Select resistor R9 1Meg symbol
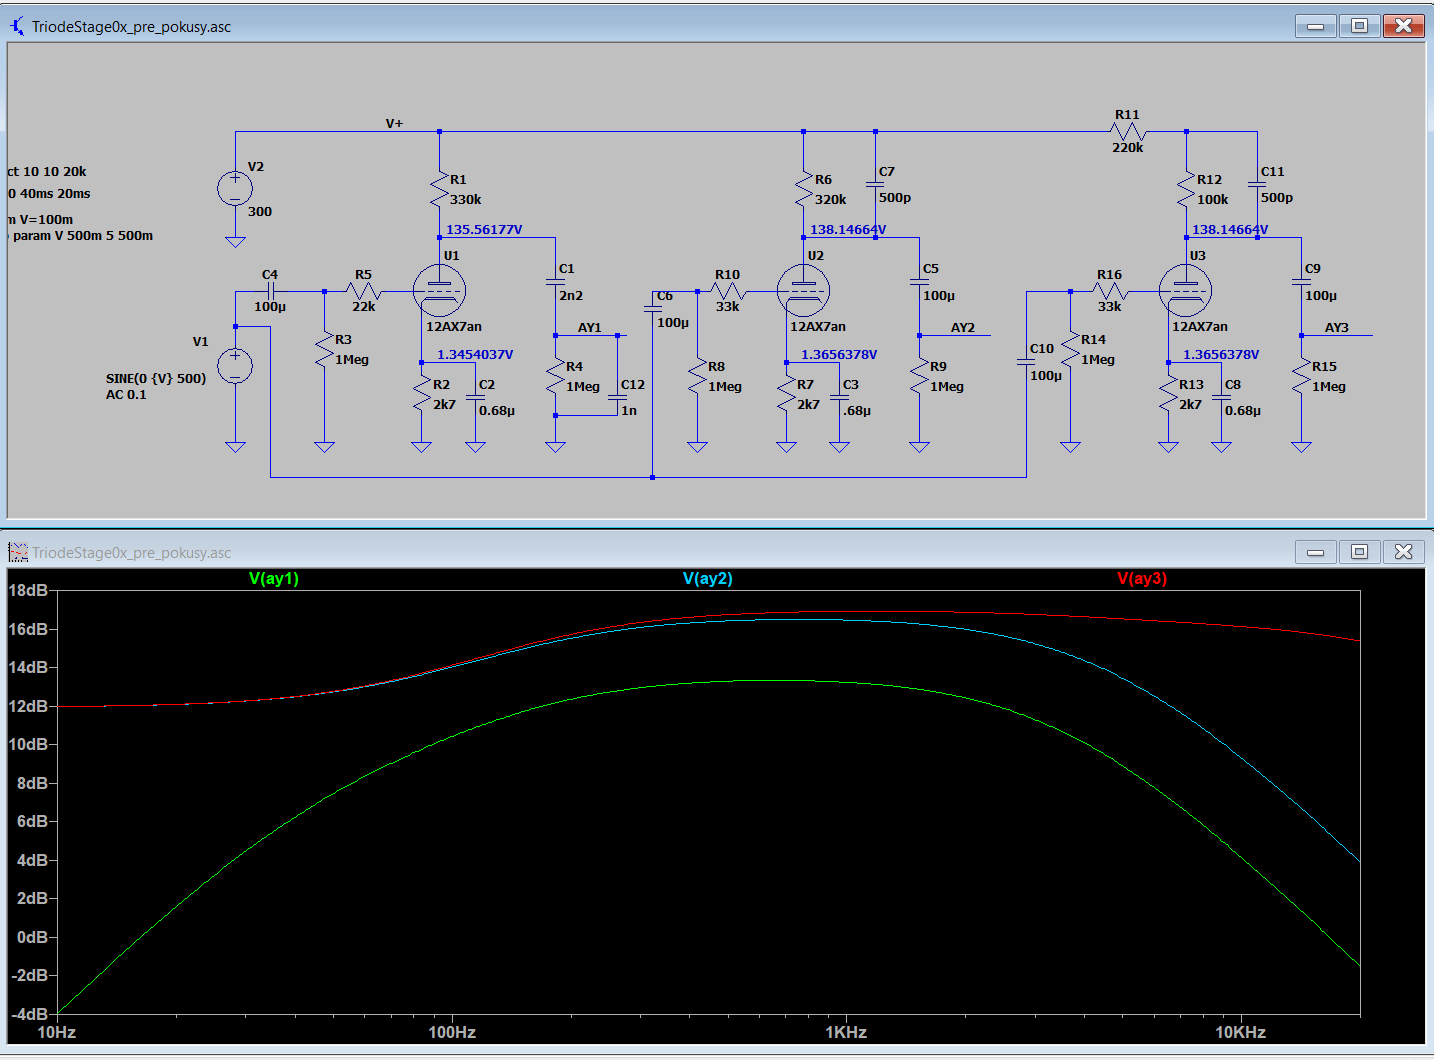This screenshot has width=1434, height=1060. pyautogui.click(x=919, y=377)
